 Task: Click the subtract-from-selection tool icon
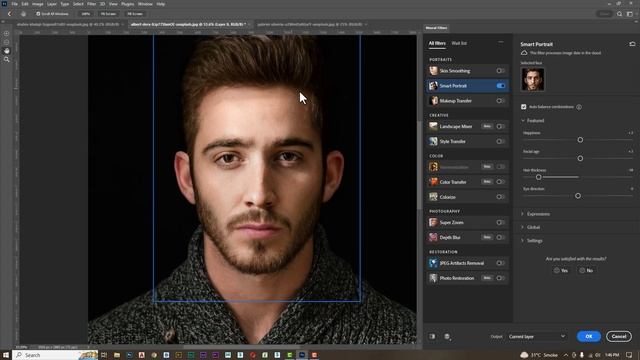pos(7,42)
